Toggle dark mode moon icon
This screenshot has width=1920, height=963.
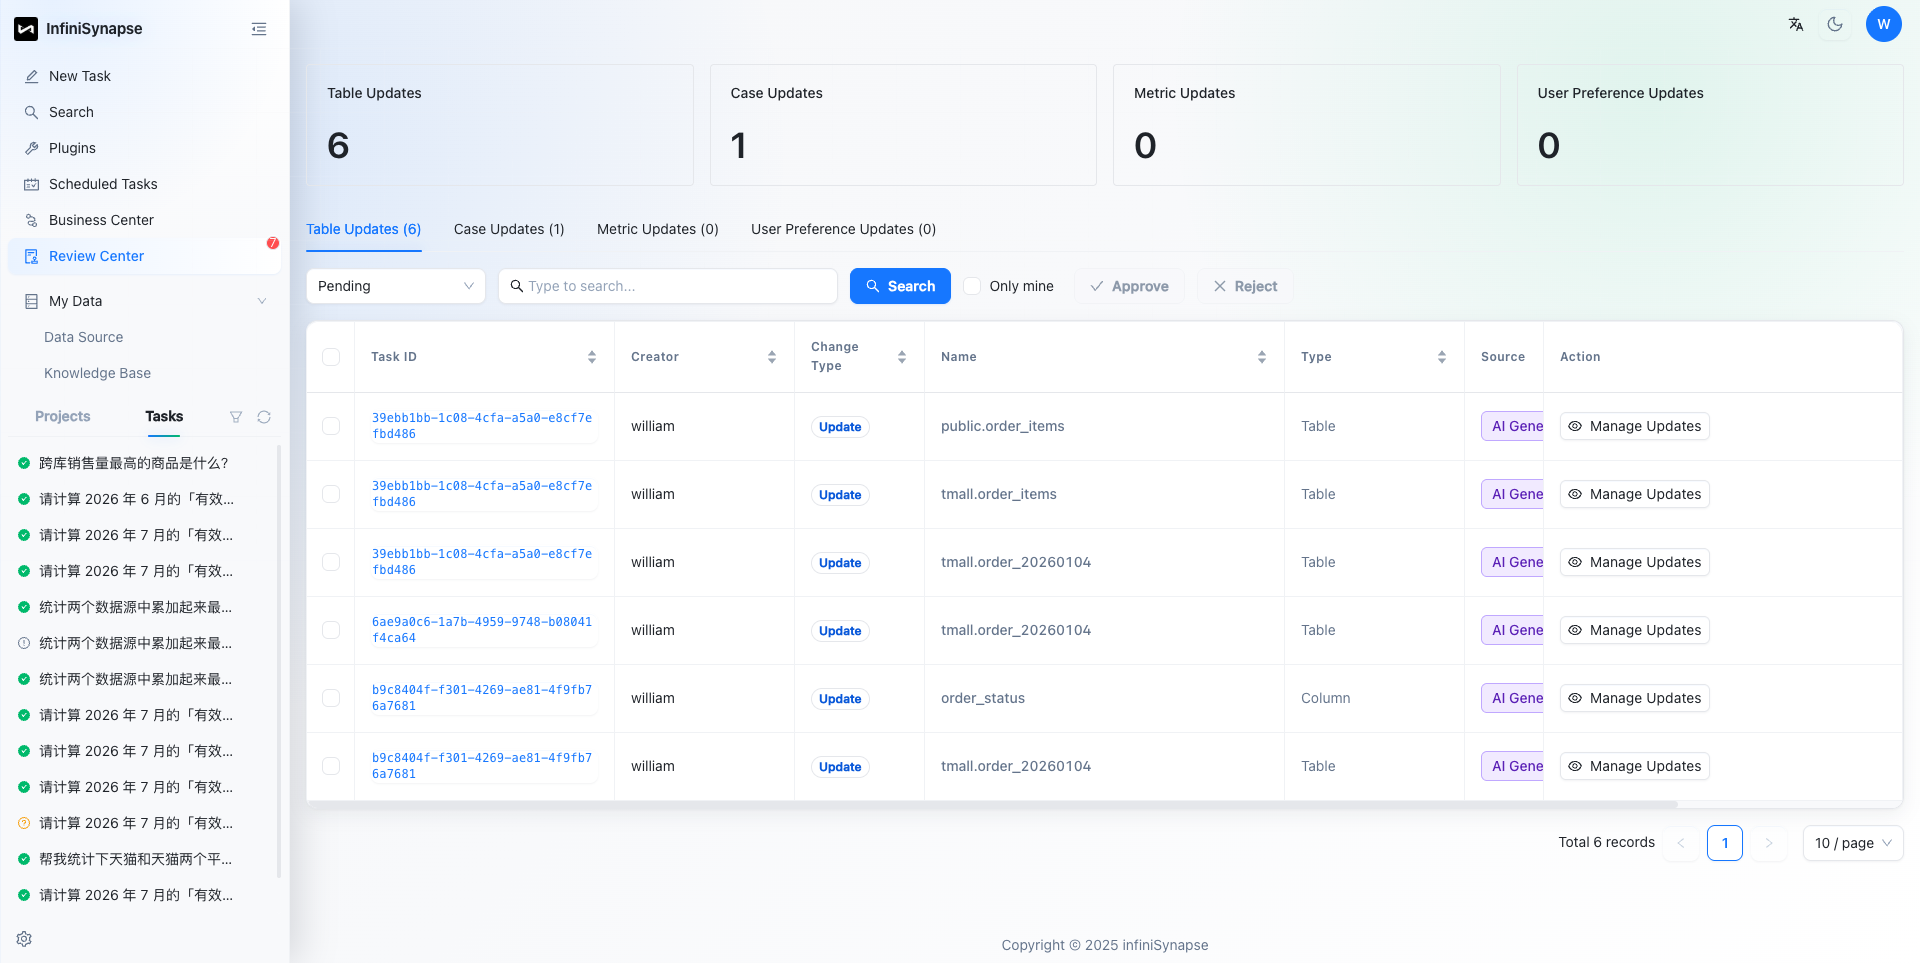[1835, 24]
